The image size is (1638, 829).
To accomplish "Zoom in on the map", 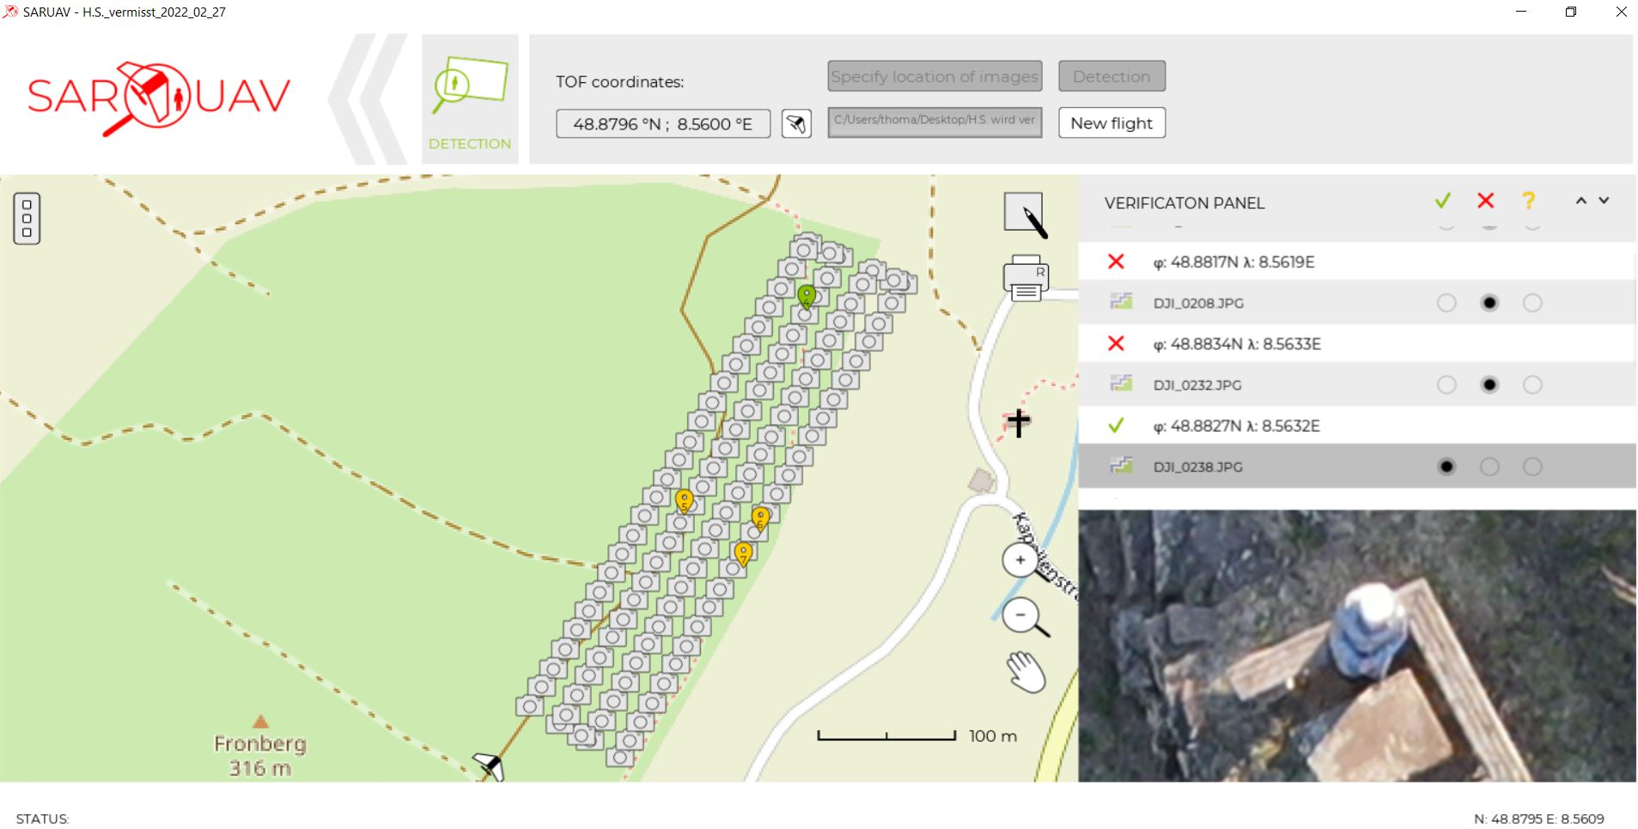I will 1020,560.
